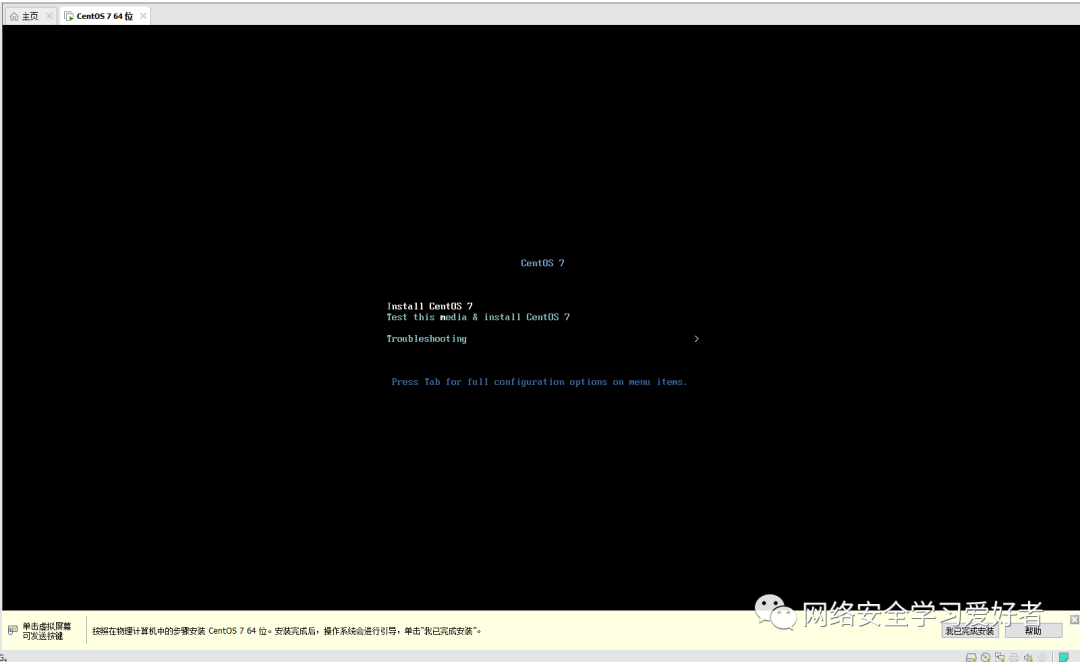The width and height of the screenshot is (1080, 662).
Task: Click the CD/DVD drive status icon
Action: (986, 657)
